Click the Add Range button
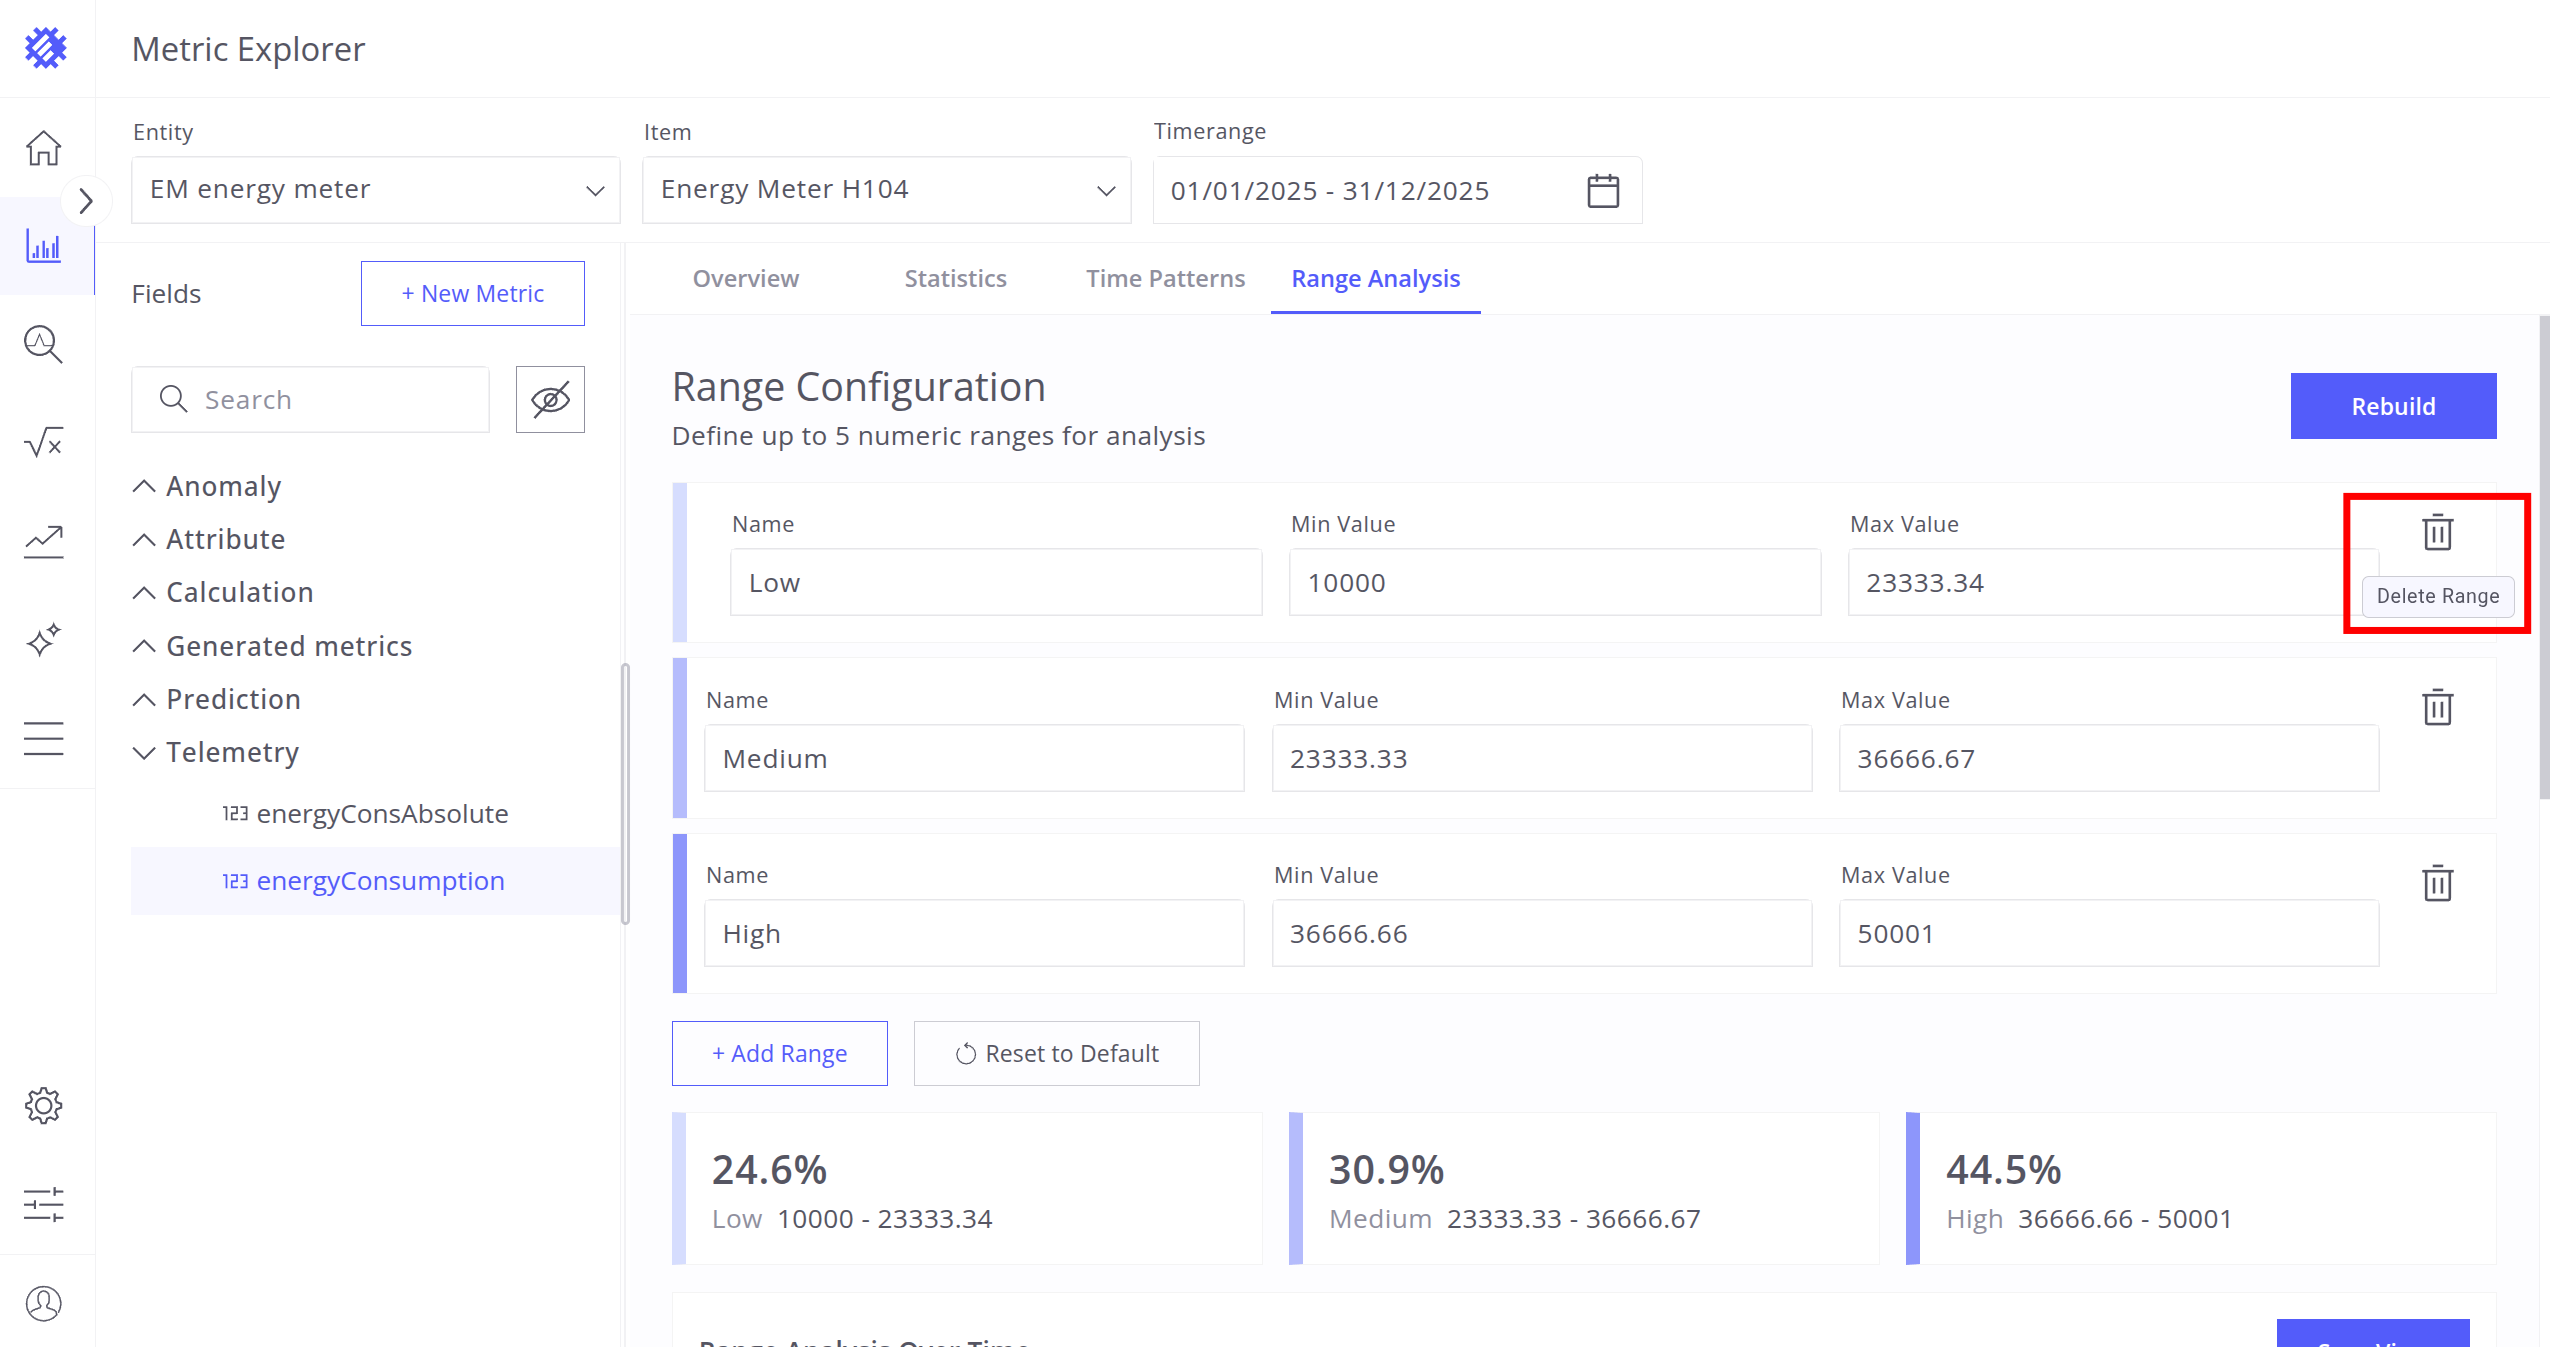The image size is (2550, 1347). [779, 1053]
